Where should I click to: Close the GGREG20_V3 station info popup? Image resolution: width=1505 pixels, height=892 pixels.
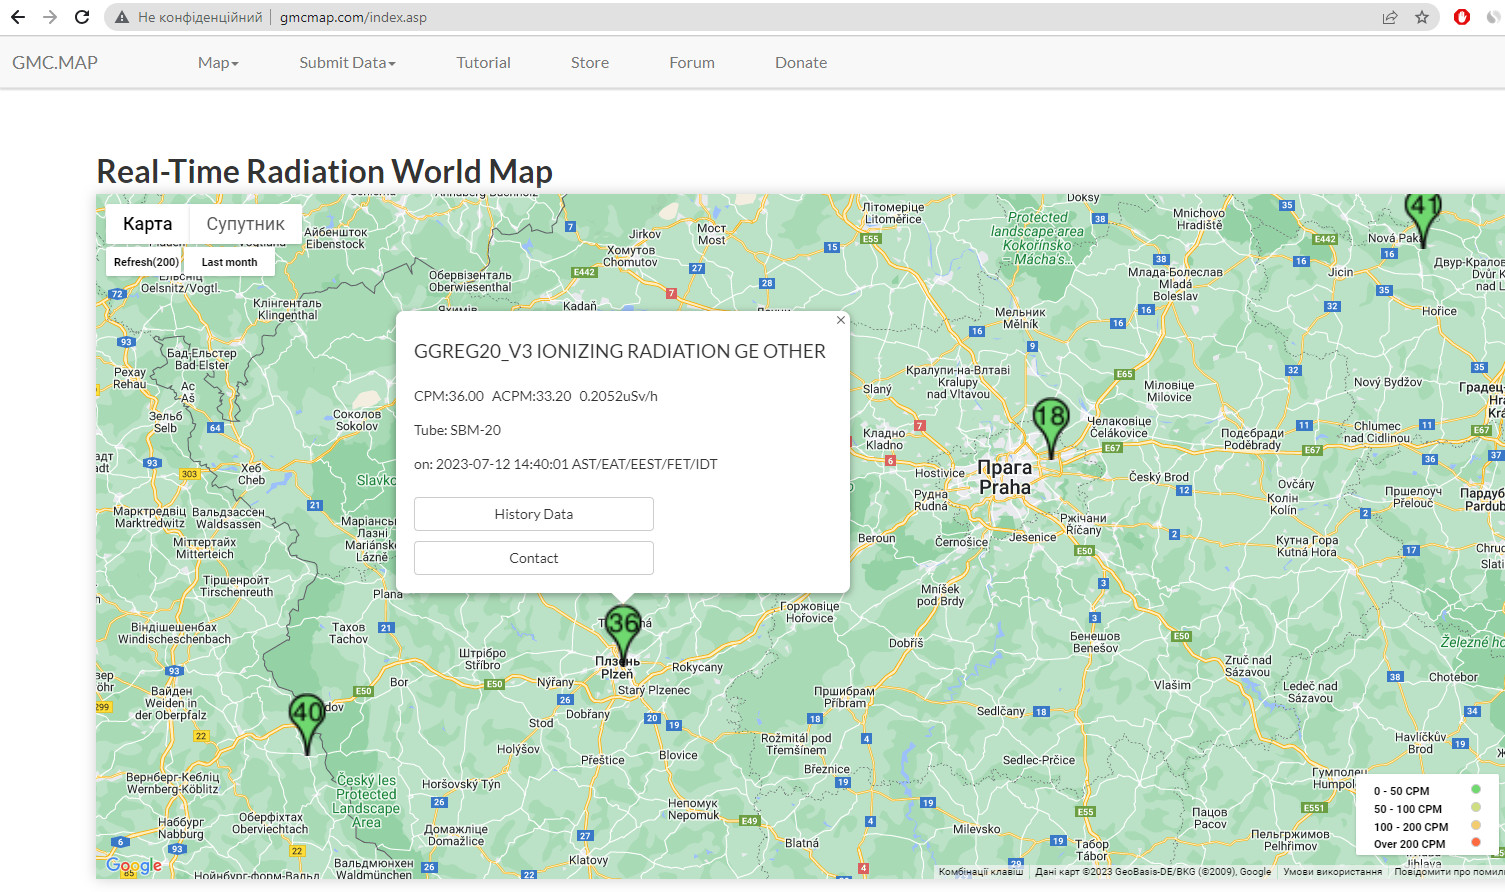(839, 319)
